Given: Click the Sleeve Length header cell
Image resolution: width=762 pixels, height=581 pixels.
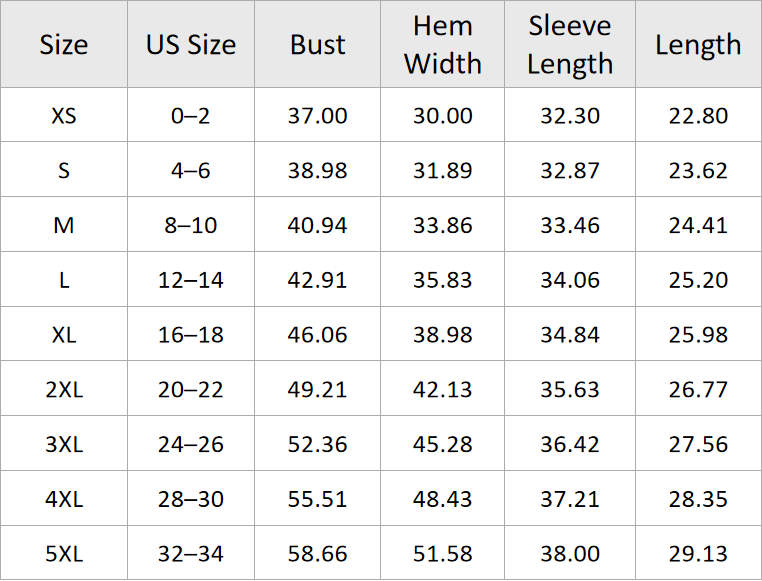Looking at the screenshot, I should tap(570, 45).
